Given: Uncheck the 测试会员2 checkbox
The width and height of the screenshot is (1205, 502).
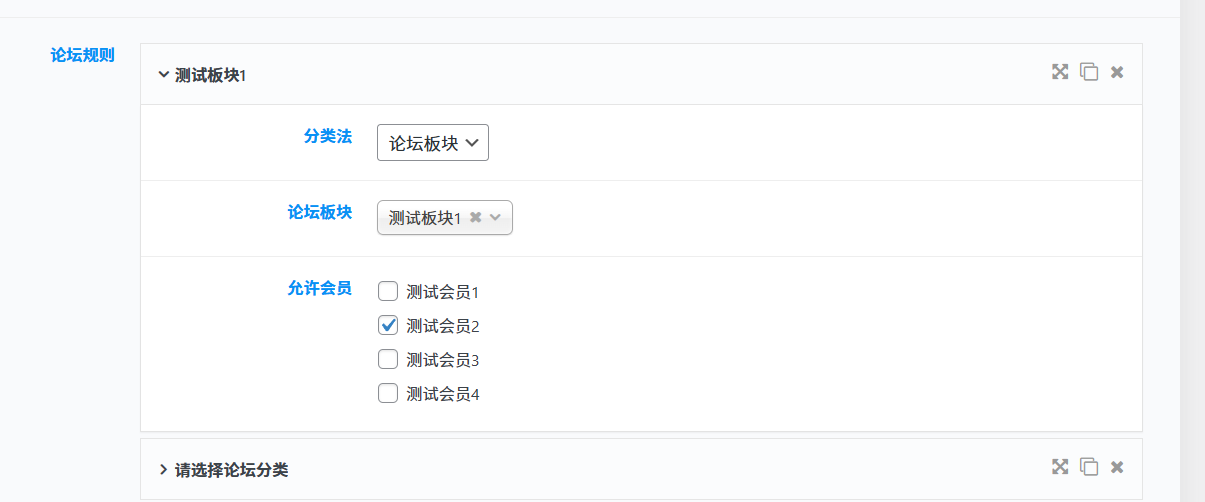Looking at the screenshot, I should [388, 325].
